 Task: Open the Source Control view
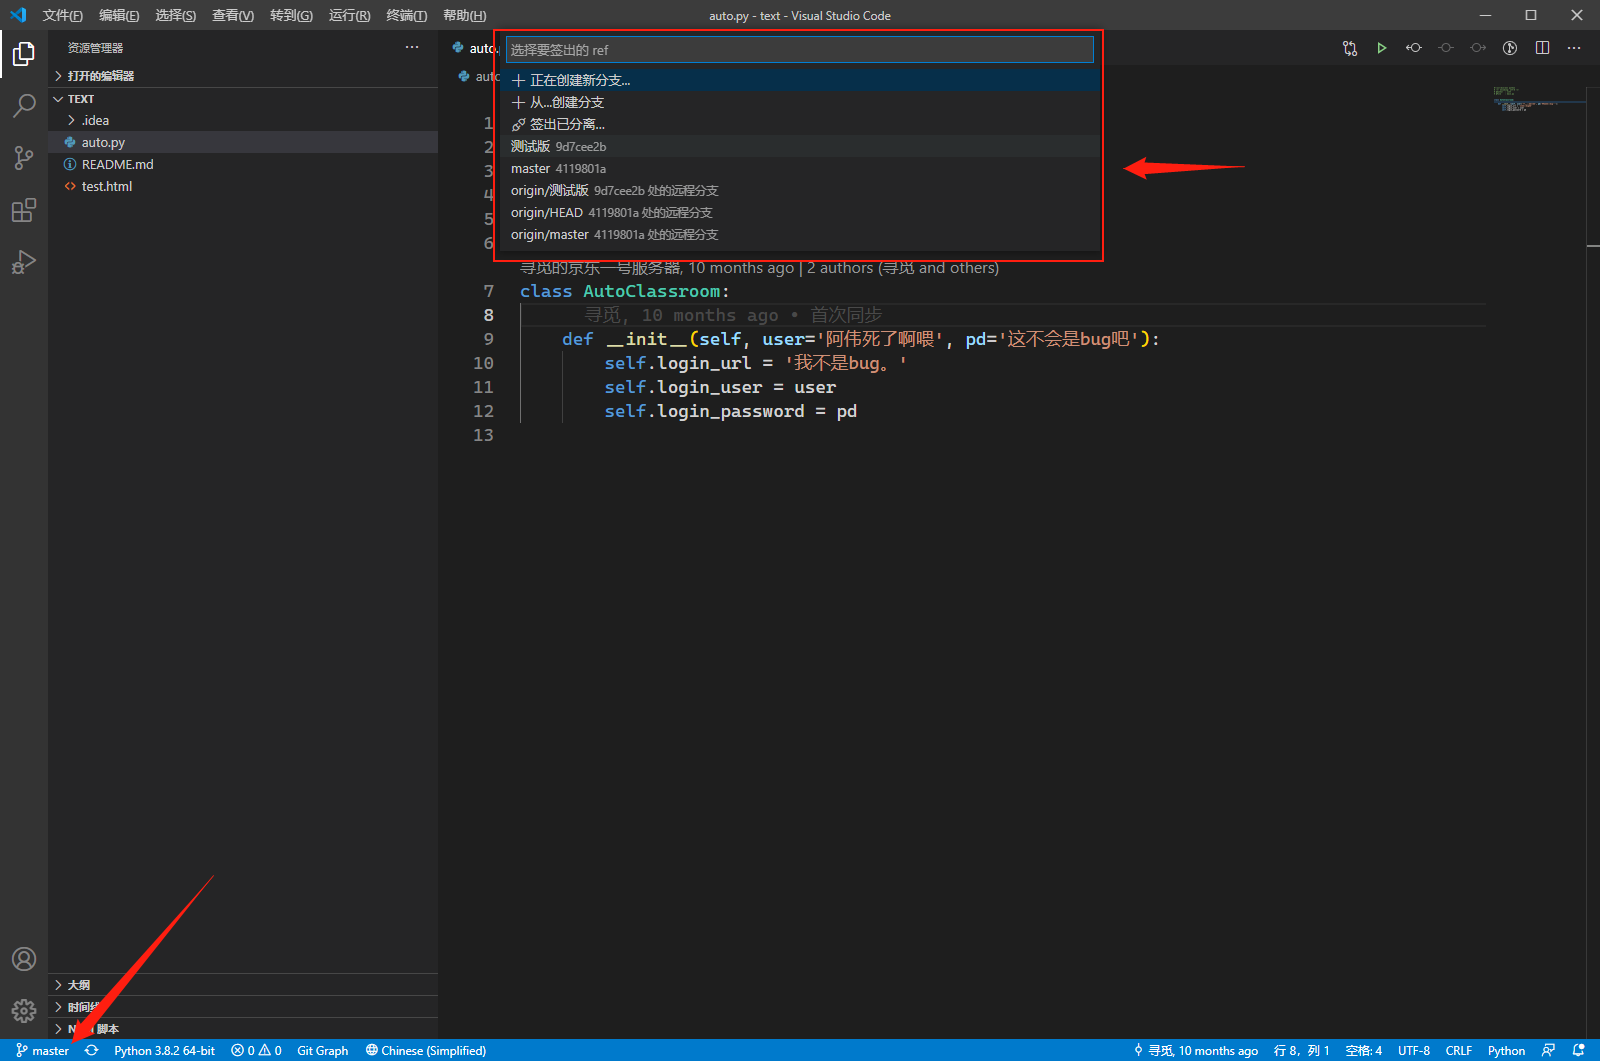pyautogui.click(x=24, y=157)
